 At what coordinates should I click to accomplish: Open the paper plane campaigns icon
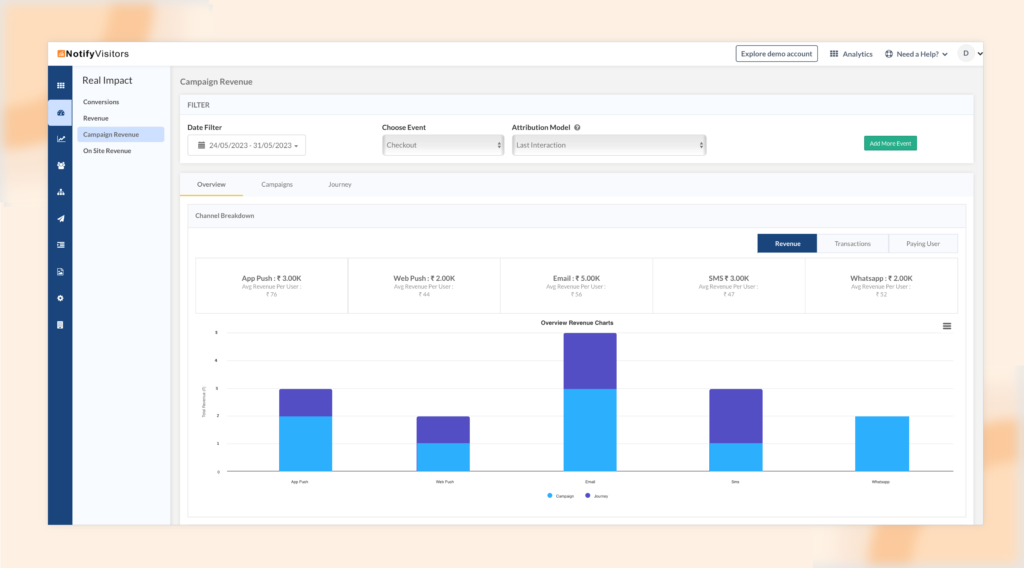click(61, 219)
